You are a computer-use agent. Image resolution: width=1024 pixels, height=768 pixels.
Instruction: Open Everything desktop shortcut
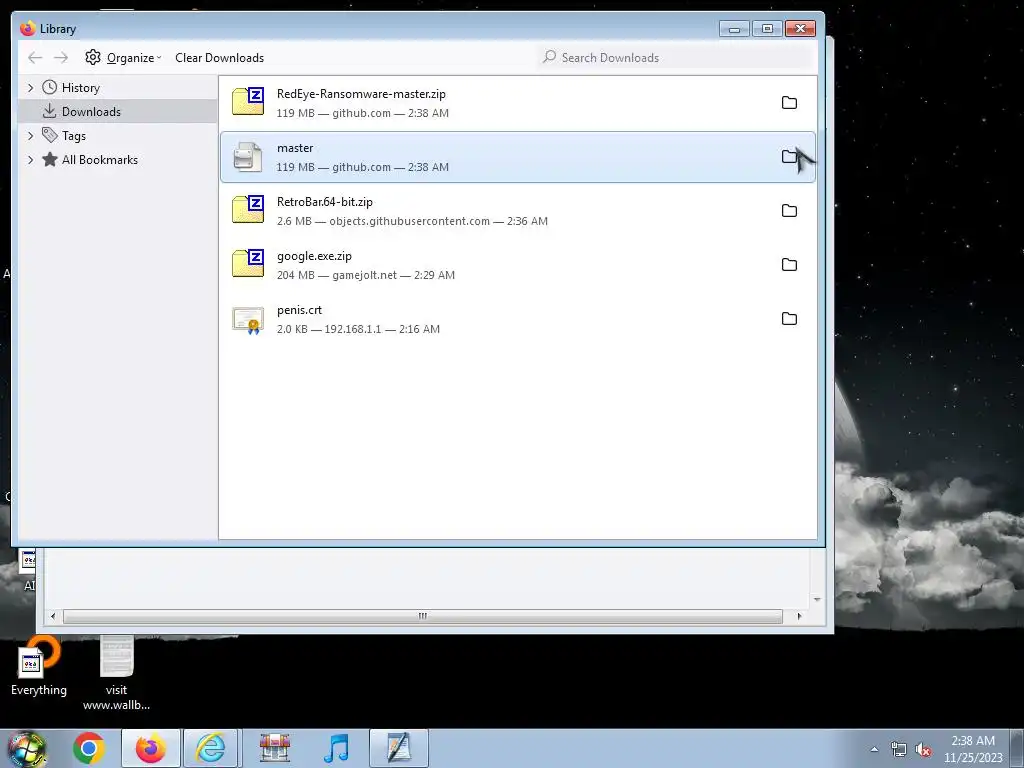(x=39, y=667)
